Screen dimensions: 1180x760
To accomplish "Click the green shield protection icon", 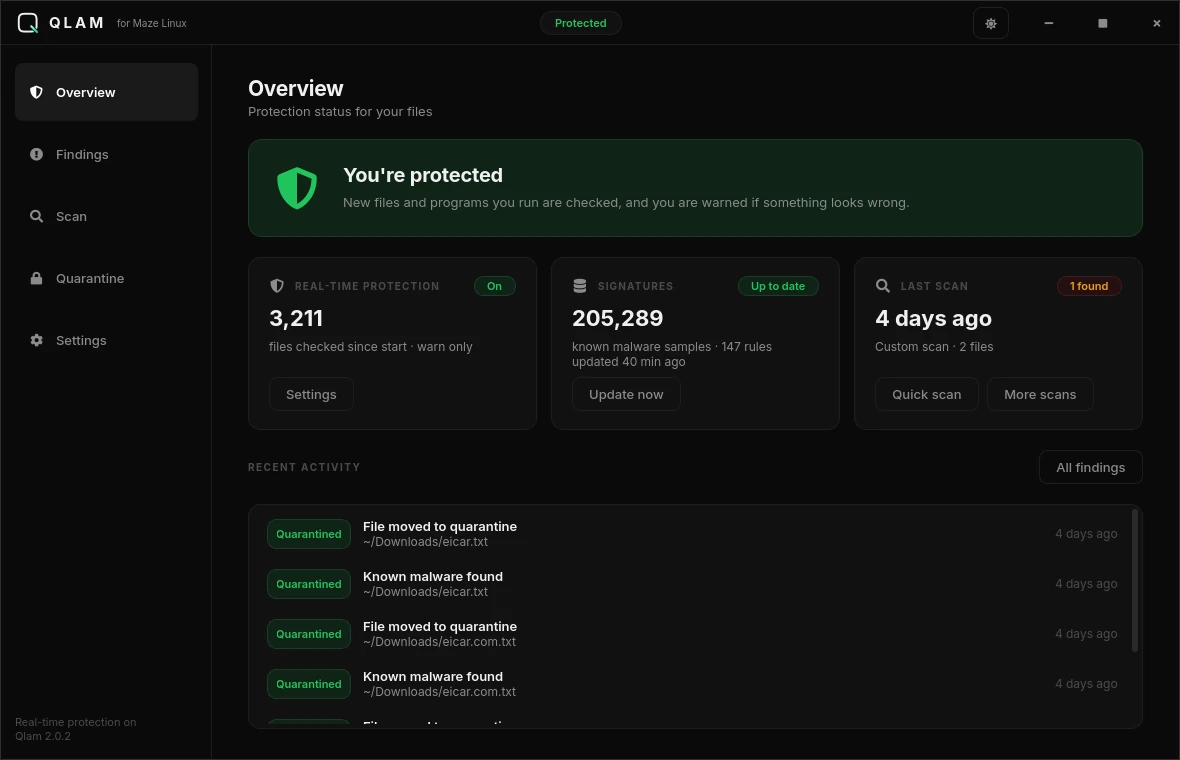I will tap(297, 188).
